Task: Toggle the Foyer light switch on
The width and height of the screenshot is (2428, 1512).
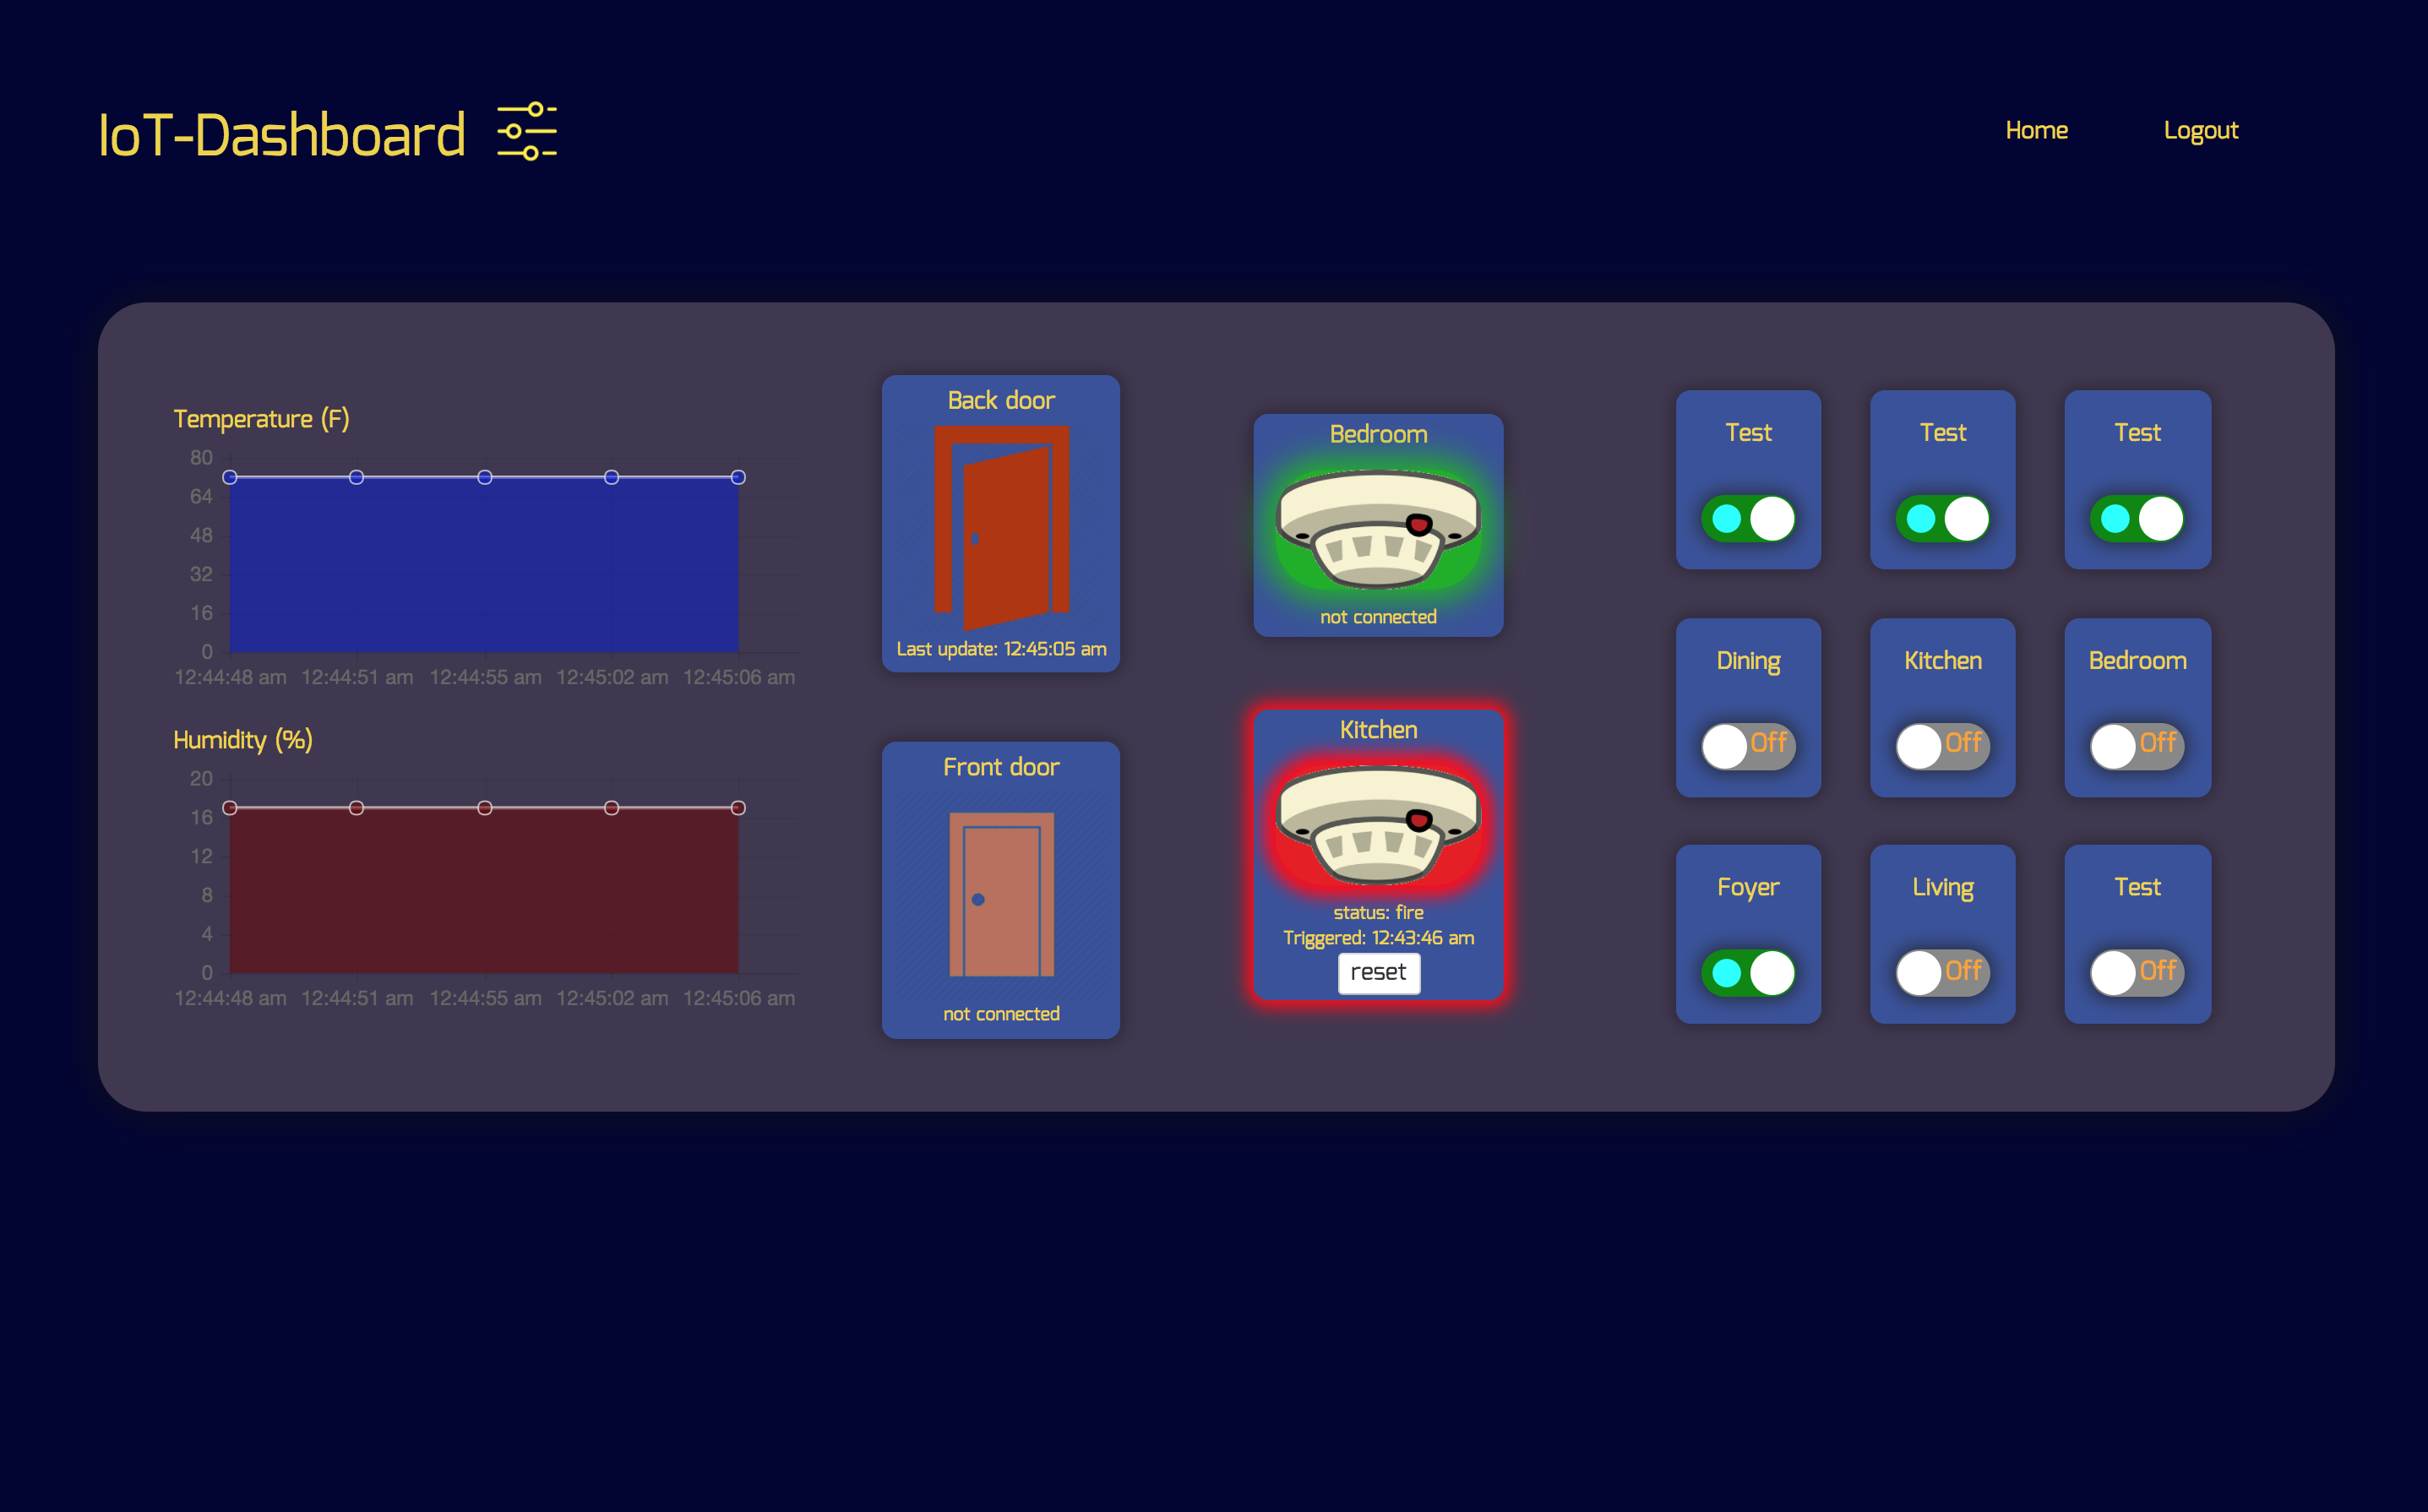Action: click(x=1747, y=971)
